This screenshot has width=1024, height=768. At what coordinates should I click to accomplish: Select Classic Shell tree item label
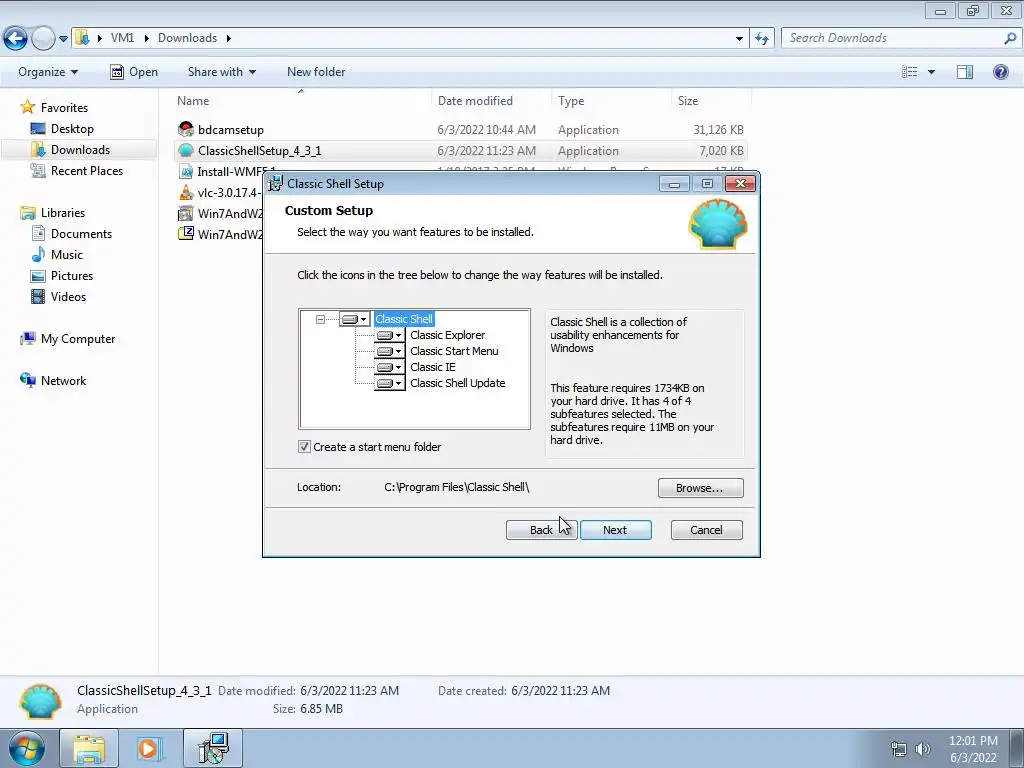[x=404, y=319]
